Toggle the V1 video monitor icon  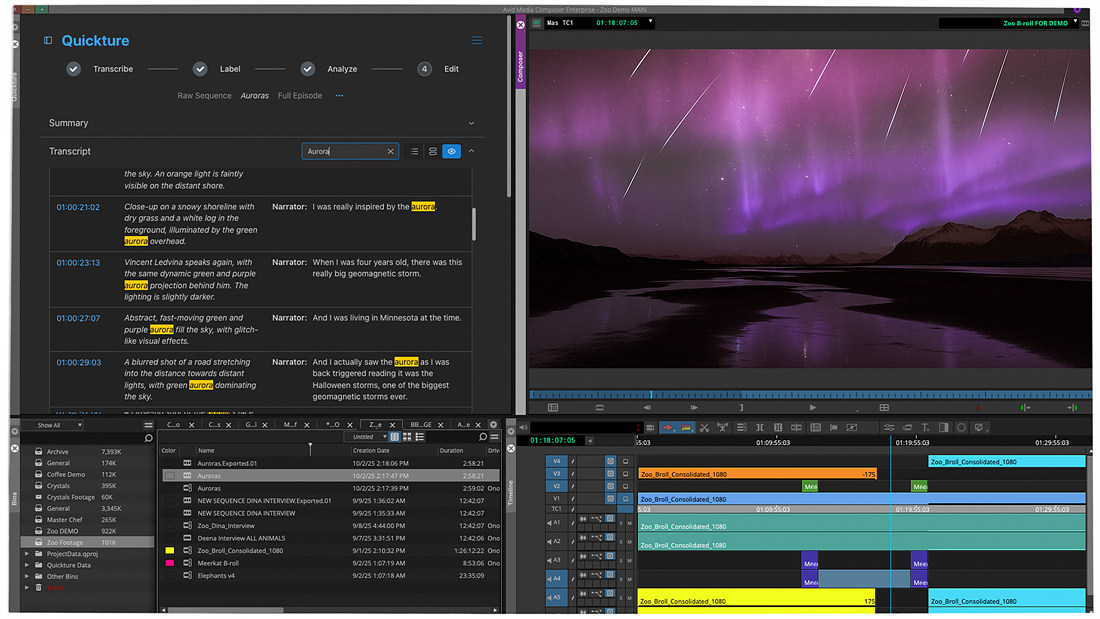click(x=625, y=499)
